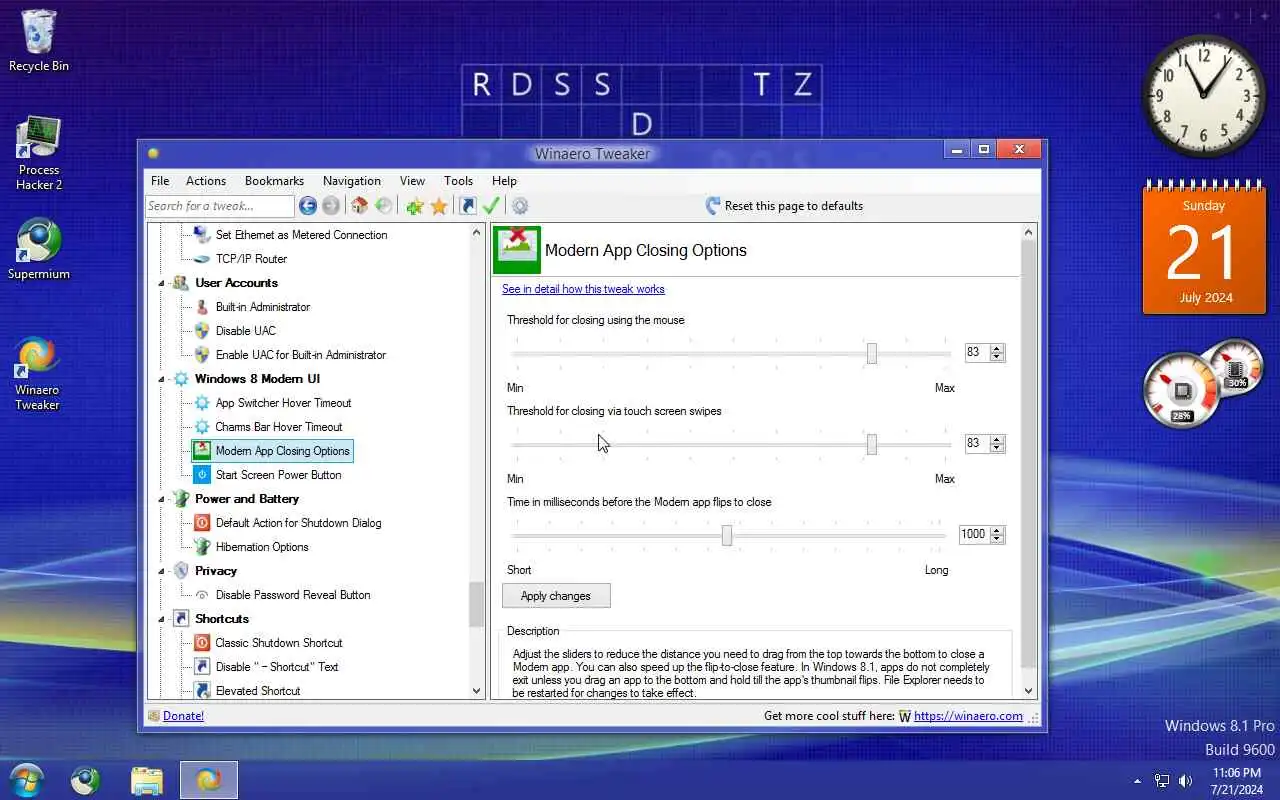This screenshot has height=800, width=1280.
Task: Select Default Action for Shutdown Dialog
Action: pos(298,523)
